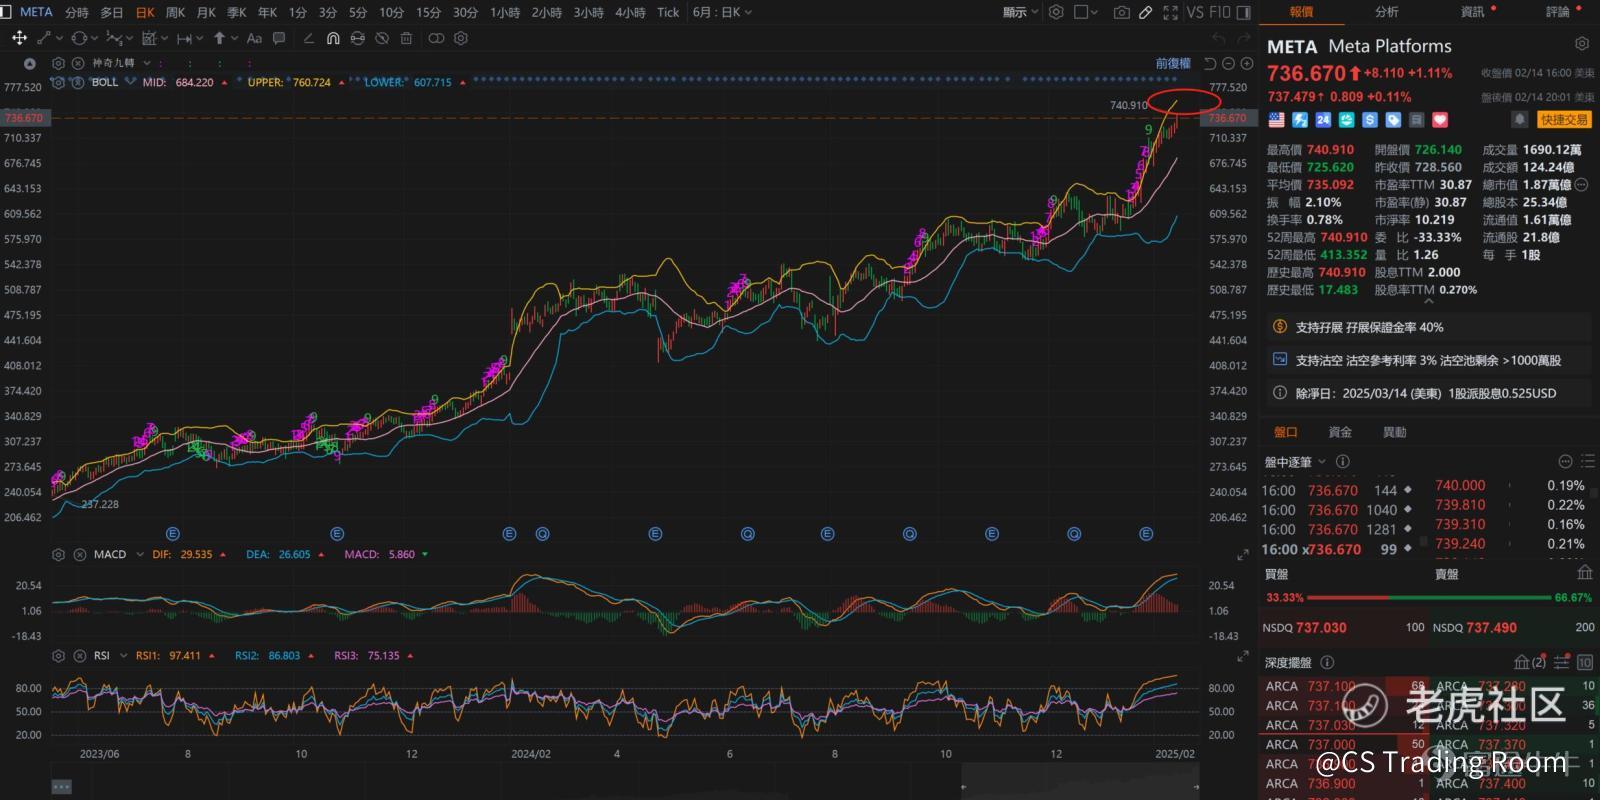The width and height of the screenshot is (1600, 800).
Task: Collapse the quote details chevron
Action: pos(1428,300)
